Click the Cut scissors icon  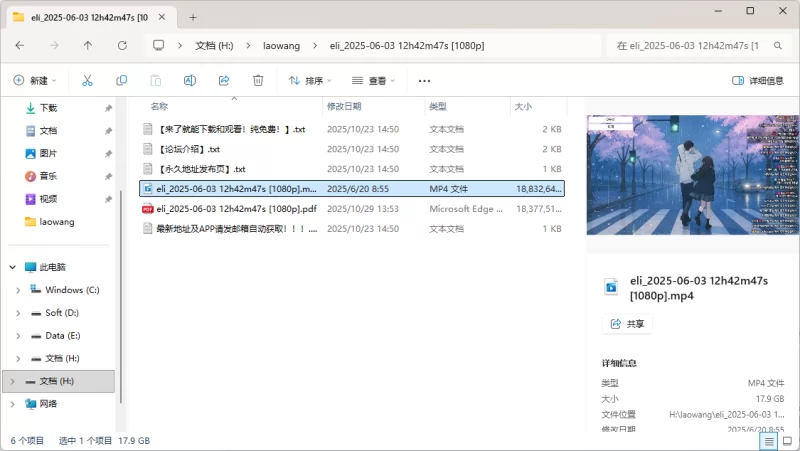coord(87,80)
